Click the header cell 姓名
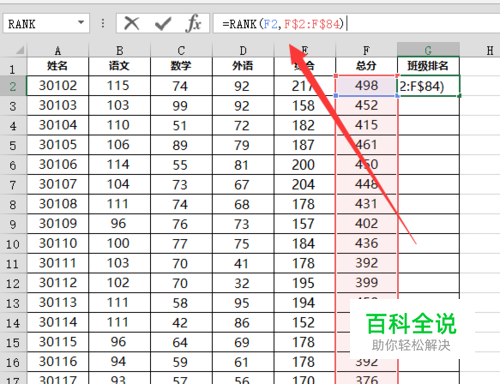Viewport: 500px width, 384px height. [58, 66]
